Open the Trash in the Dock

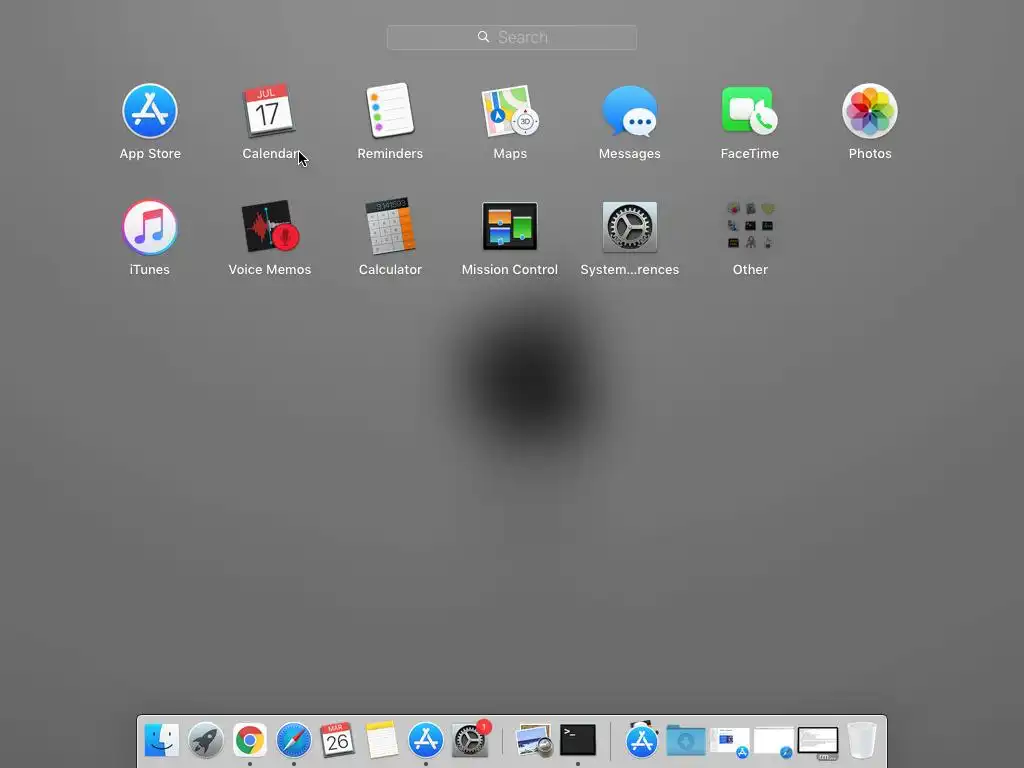pyautogui.click(x=861, y=740)
